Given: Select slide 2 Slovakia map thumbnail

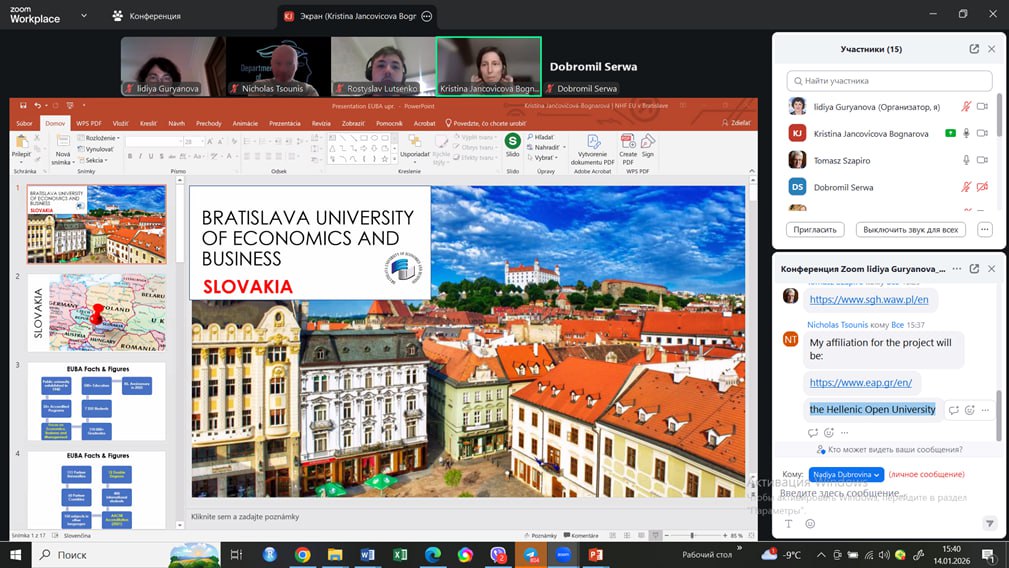Looking at the screenshot, I should pyautogui.click(x=96, y=312).
